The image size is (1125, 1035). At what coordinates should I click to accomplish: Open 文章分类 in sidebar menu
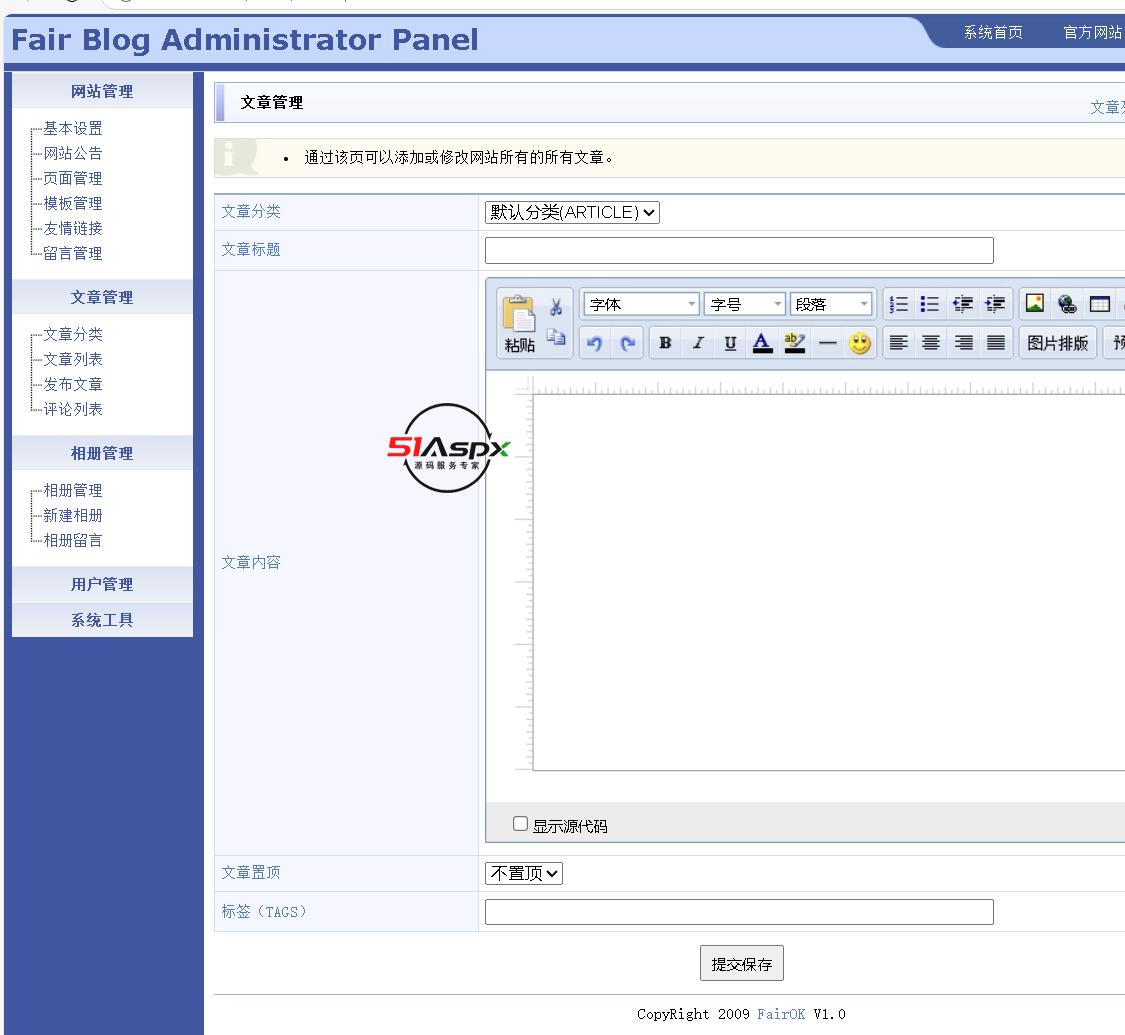[x=72, y=334]
